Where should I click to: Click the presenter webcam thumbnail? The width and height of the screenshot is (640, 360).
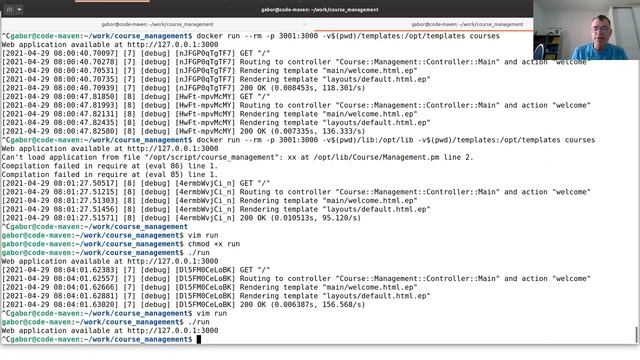coord(586,30)
